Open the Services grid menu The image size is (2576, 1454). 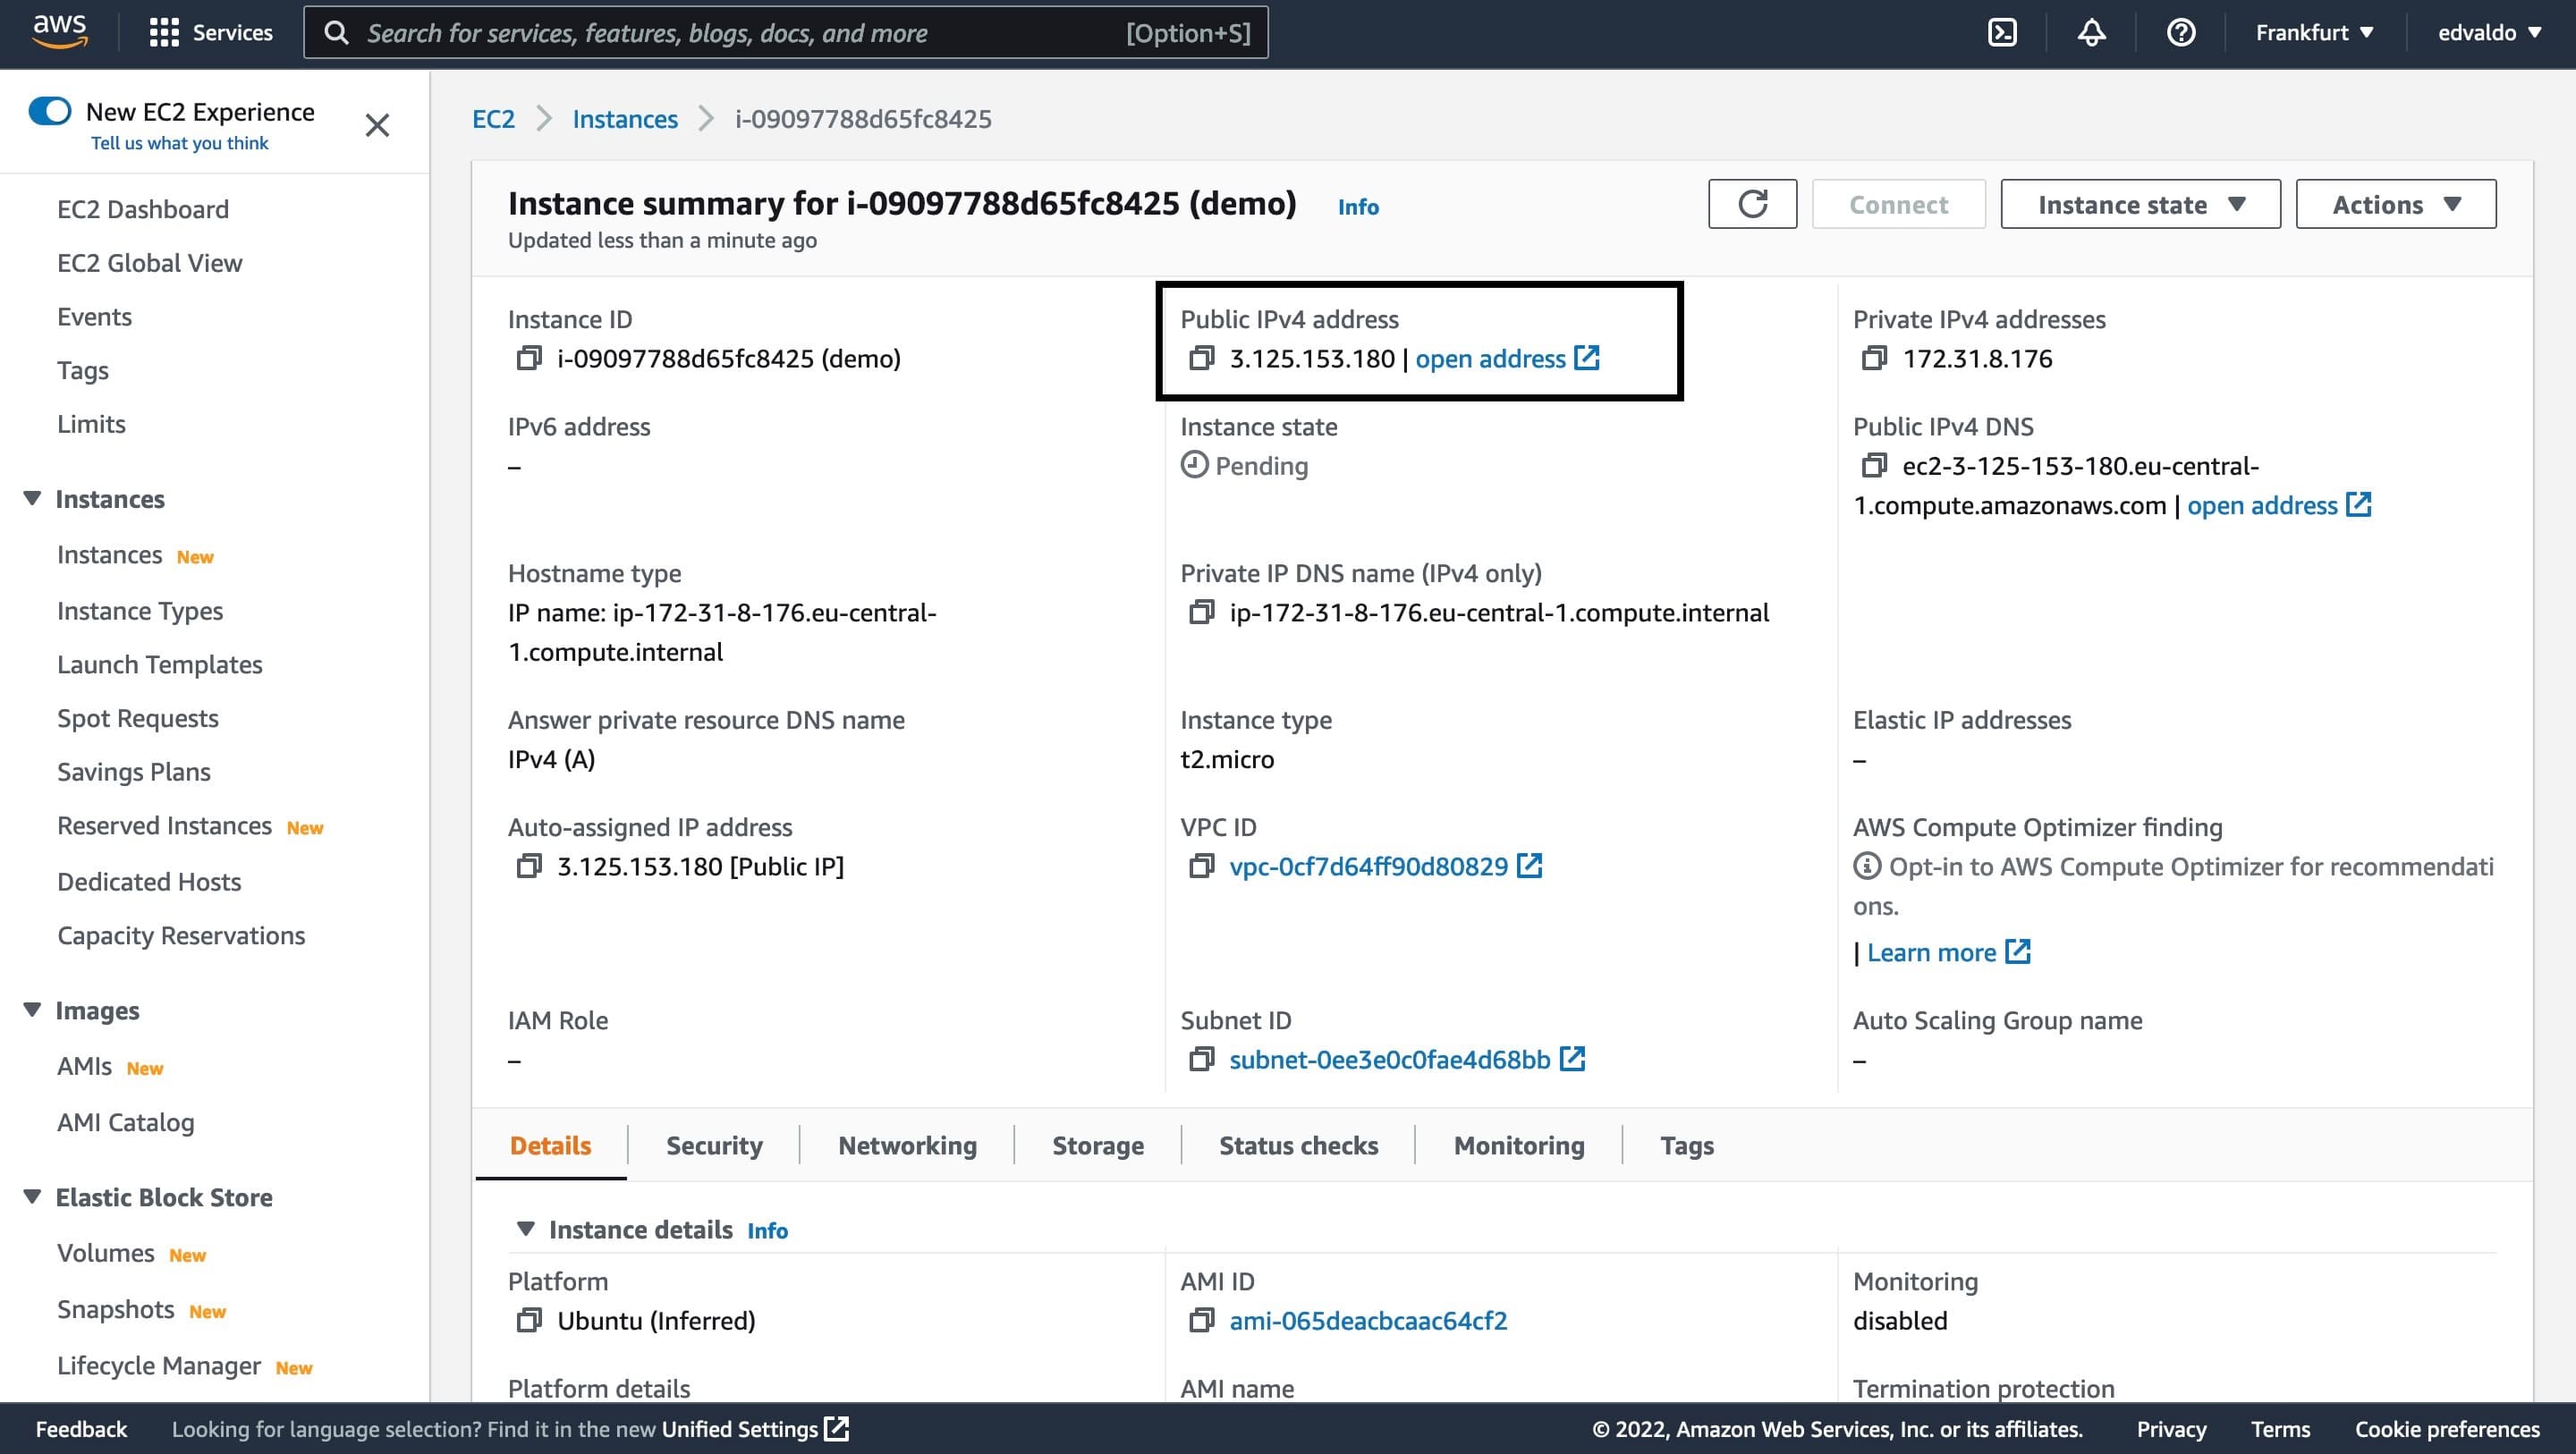[x=210, y=32]
